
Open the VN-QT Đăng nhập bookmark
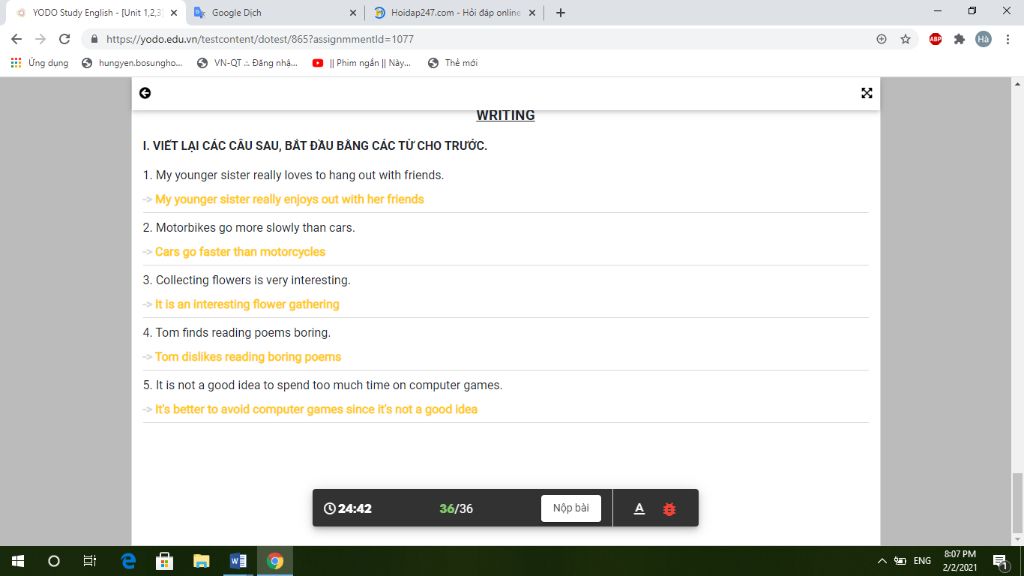(248, 63)
